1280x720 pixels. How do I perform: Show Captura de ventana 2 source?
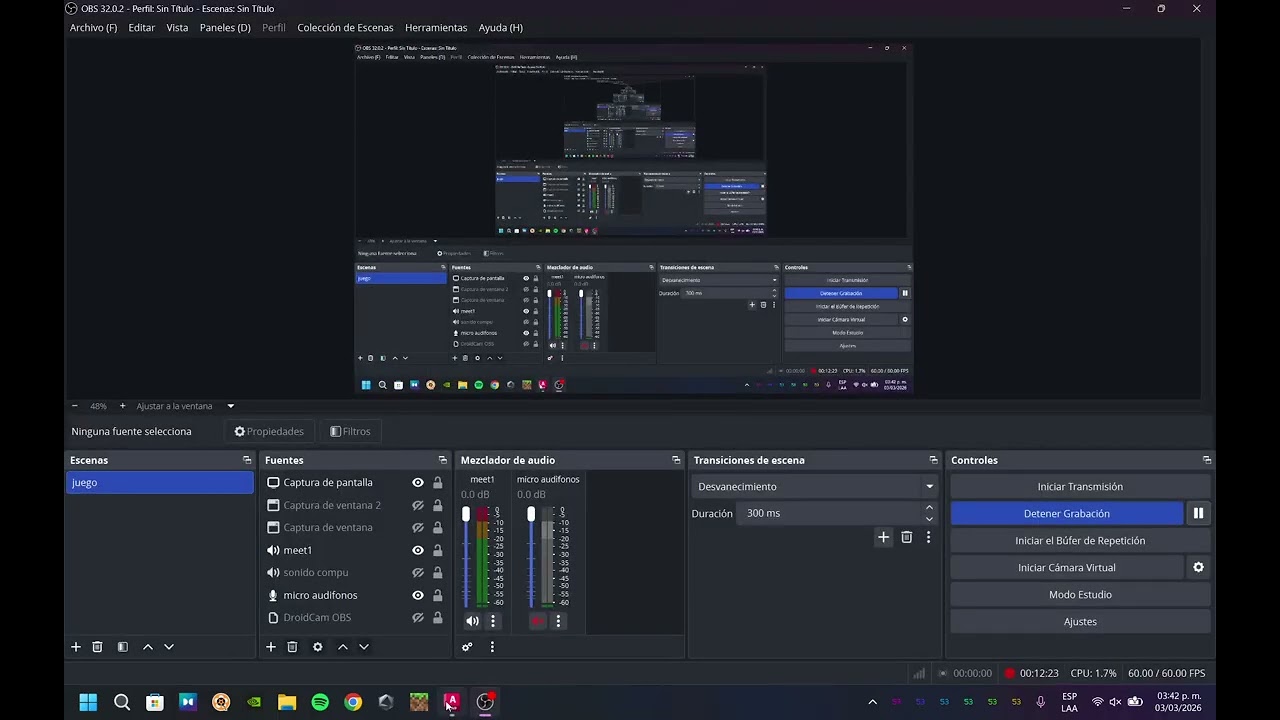point(418,505)
